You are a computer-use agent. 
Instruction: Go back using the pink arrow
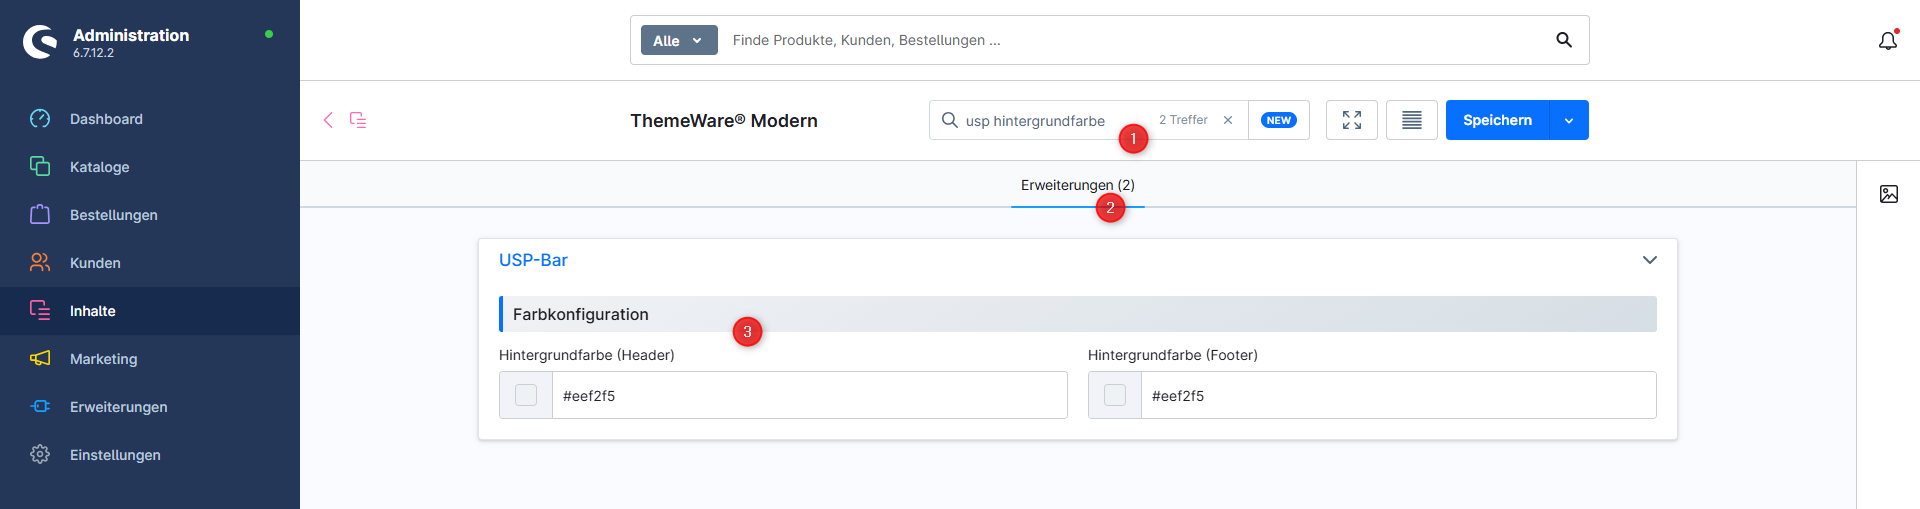click(328, 120)
